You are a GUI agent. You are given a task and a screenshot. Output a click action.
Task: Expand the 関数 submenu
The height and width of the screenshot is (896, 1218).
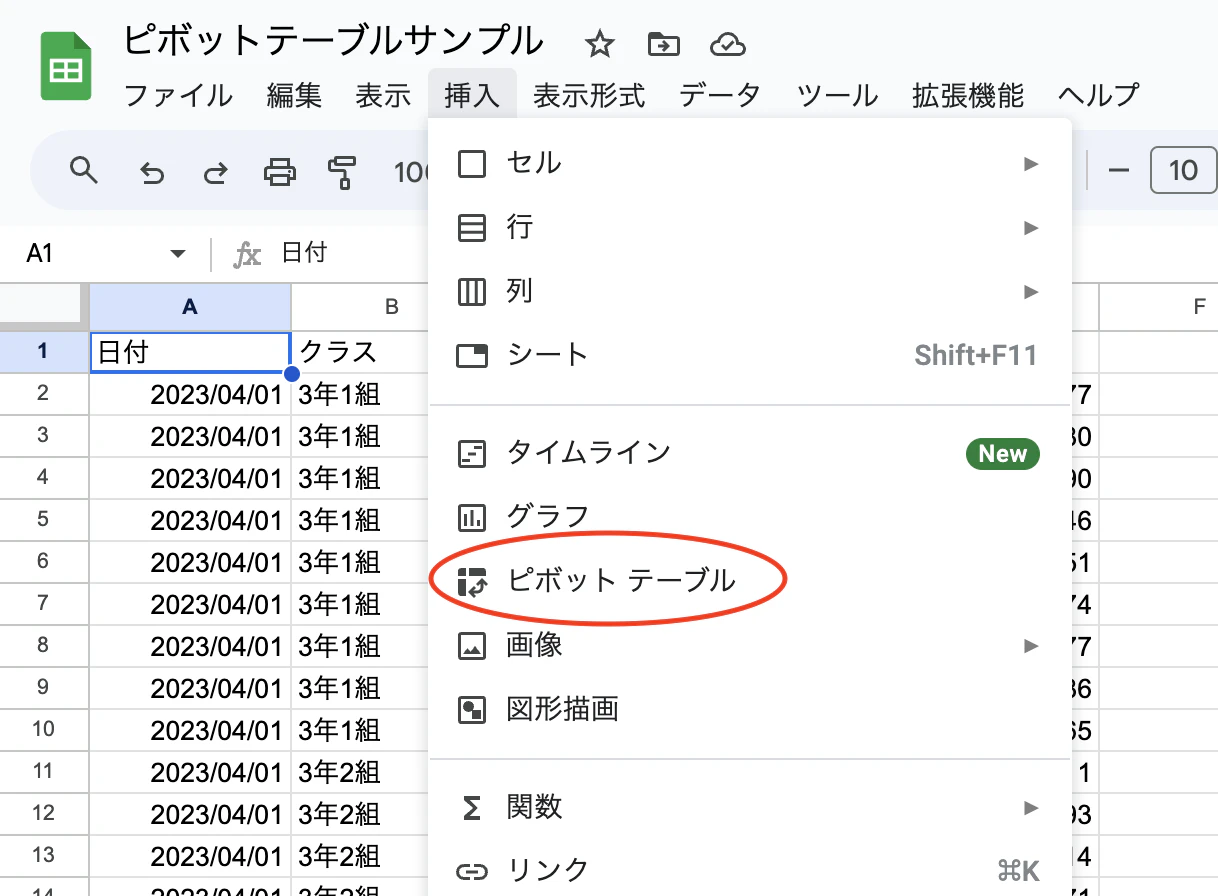click(1030, 808)
